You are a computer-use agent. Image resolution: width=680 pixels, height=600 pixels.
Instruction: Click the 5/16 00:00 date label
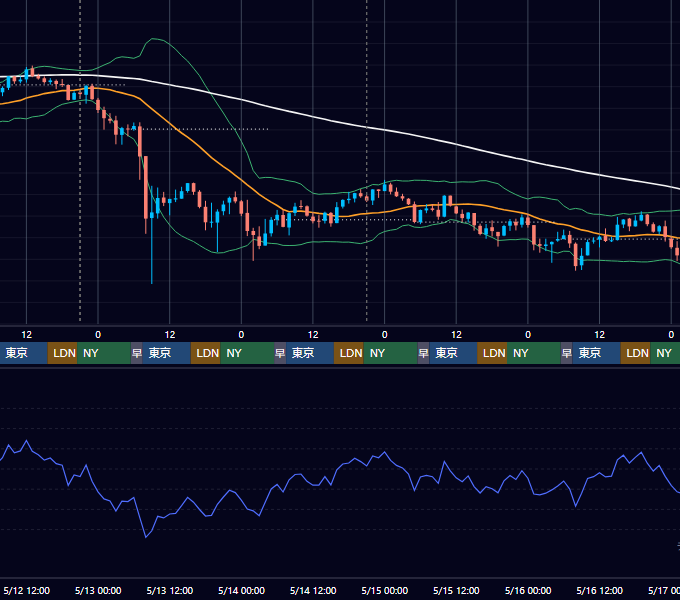[528, 590]
